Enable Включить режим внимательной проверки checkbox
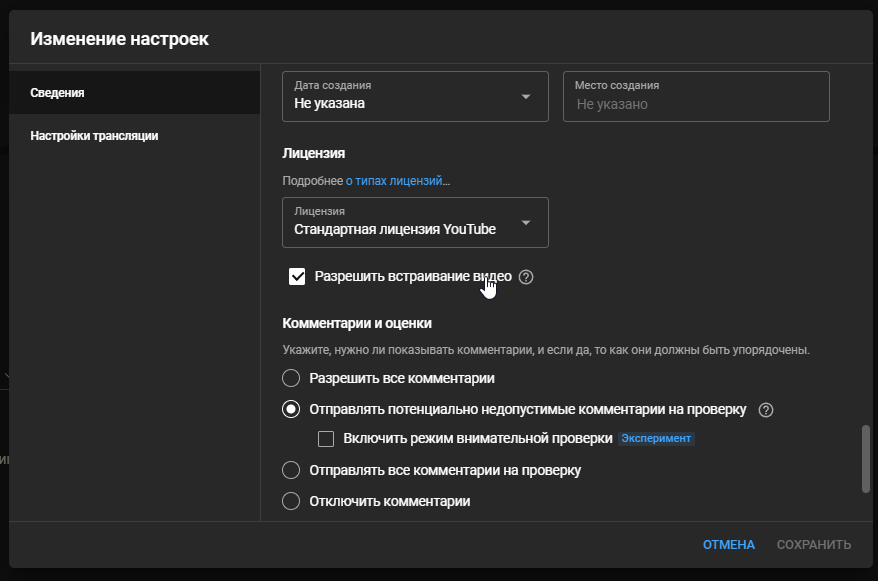878x581 pixels. pyautogui.click(x=326, y=439)
